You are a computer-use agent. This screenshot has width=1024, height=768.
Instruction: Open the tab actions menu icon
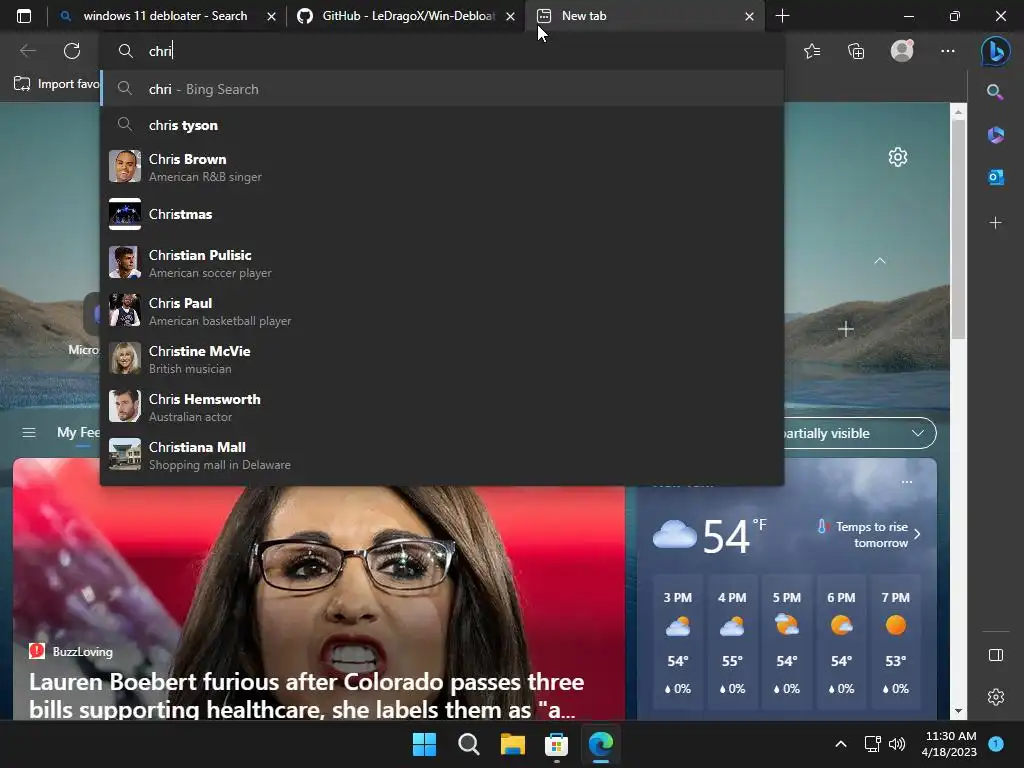(24, 16)
